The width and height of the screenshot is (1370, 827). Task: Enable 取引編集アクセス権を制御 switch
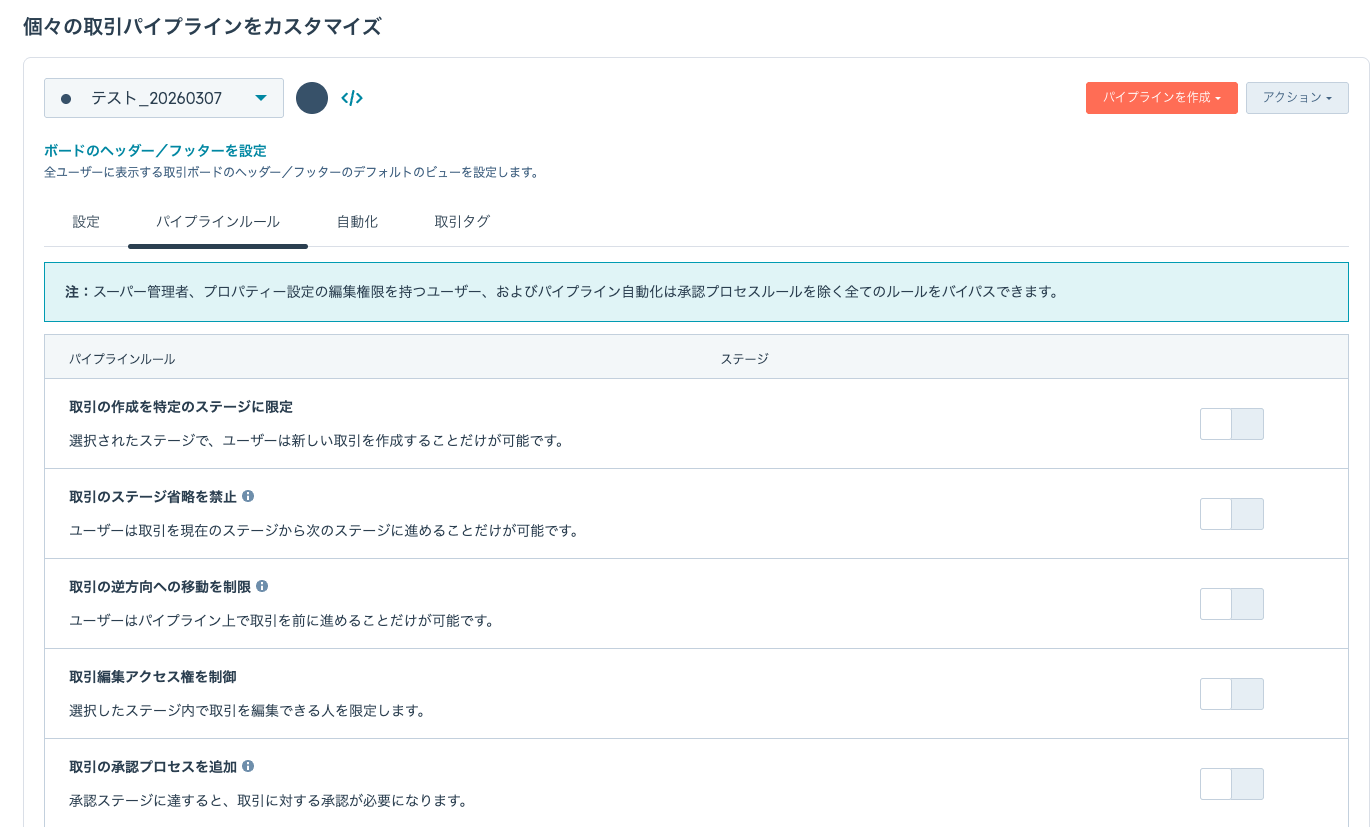1232,694
